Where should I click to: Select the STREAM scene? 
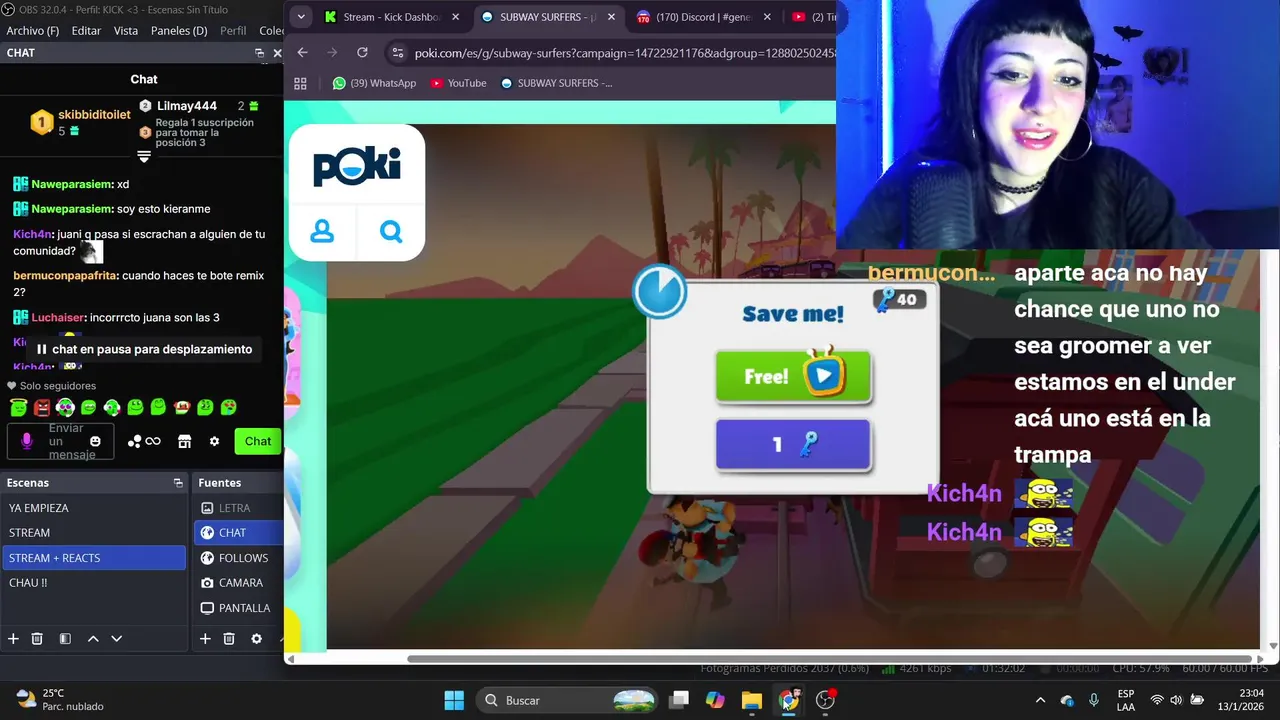click(94, 533)
